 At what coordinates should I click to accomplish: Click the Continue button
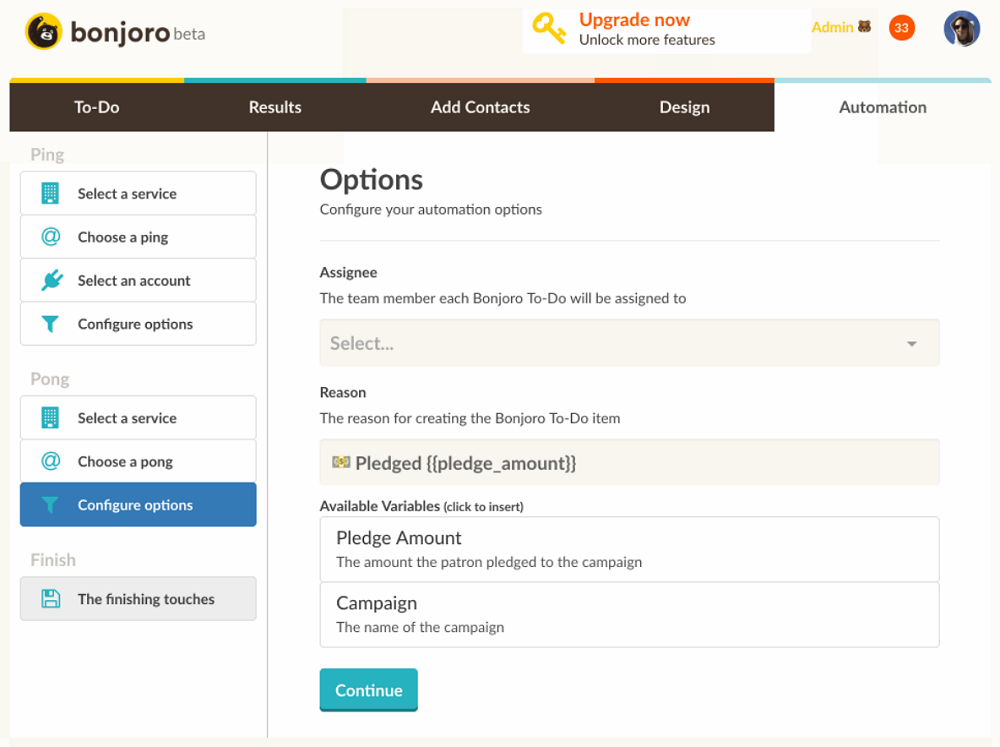pyautogui.click(x=369, y=690)
